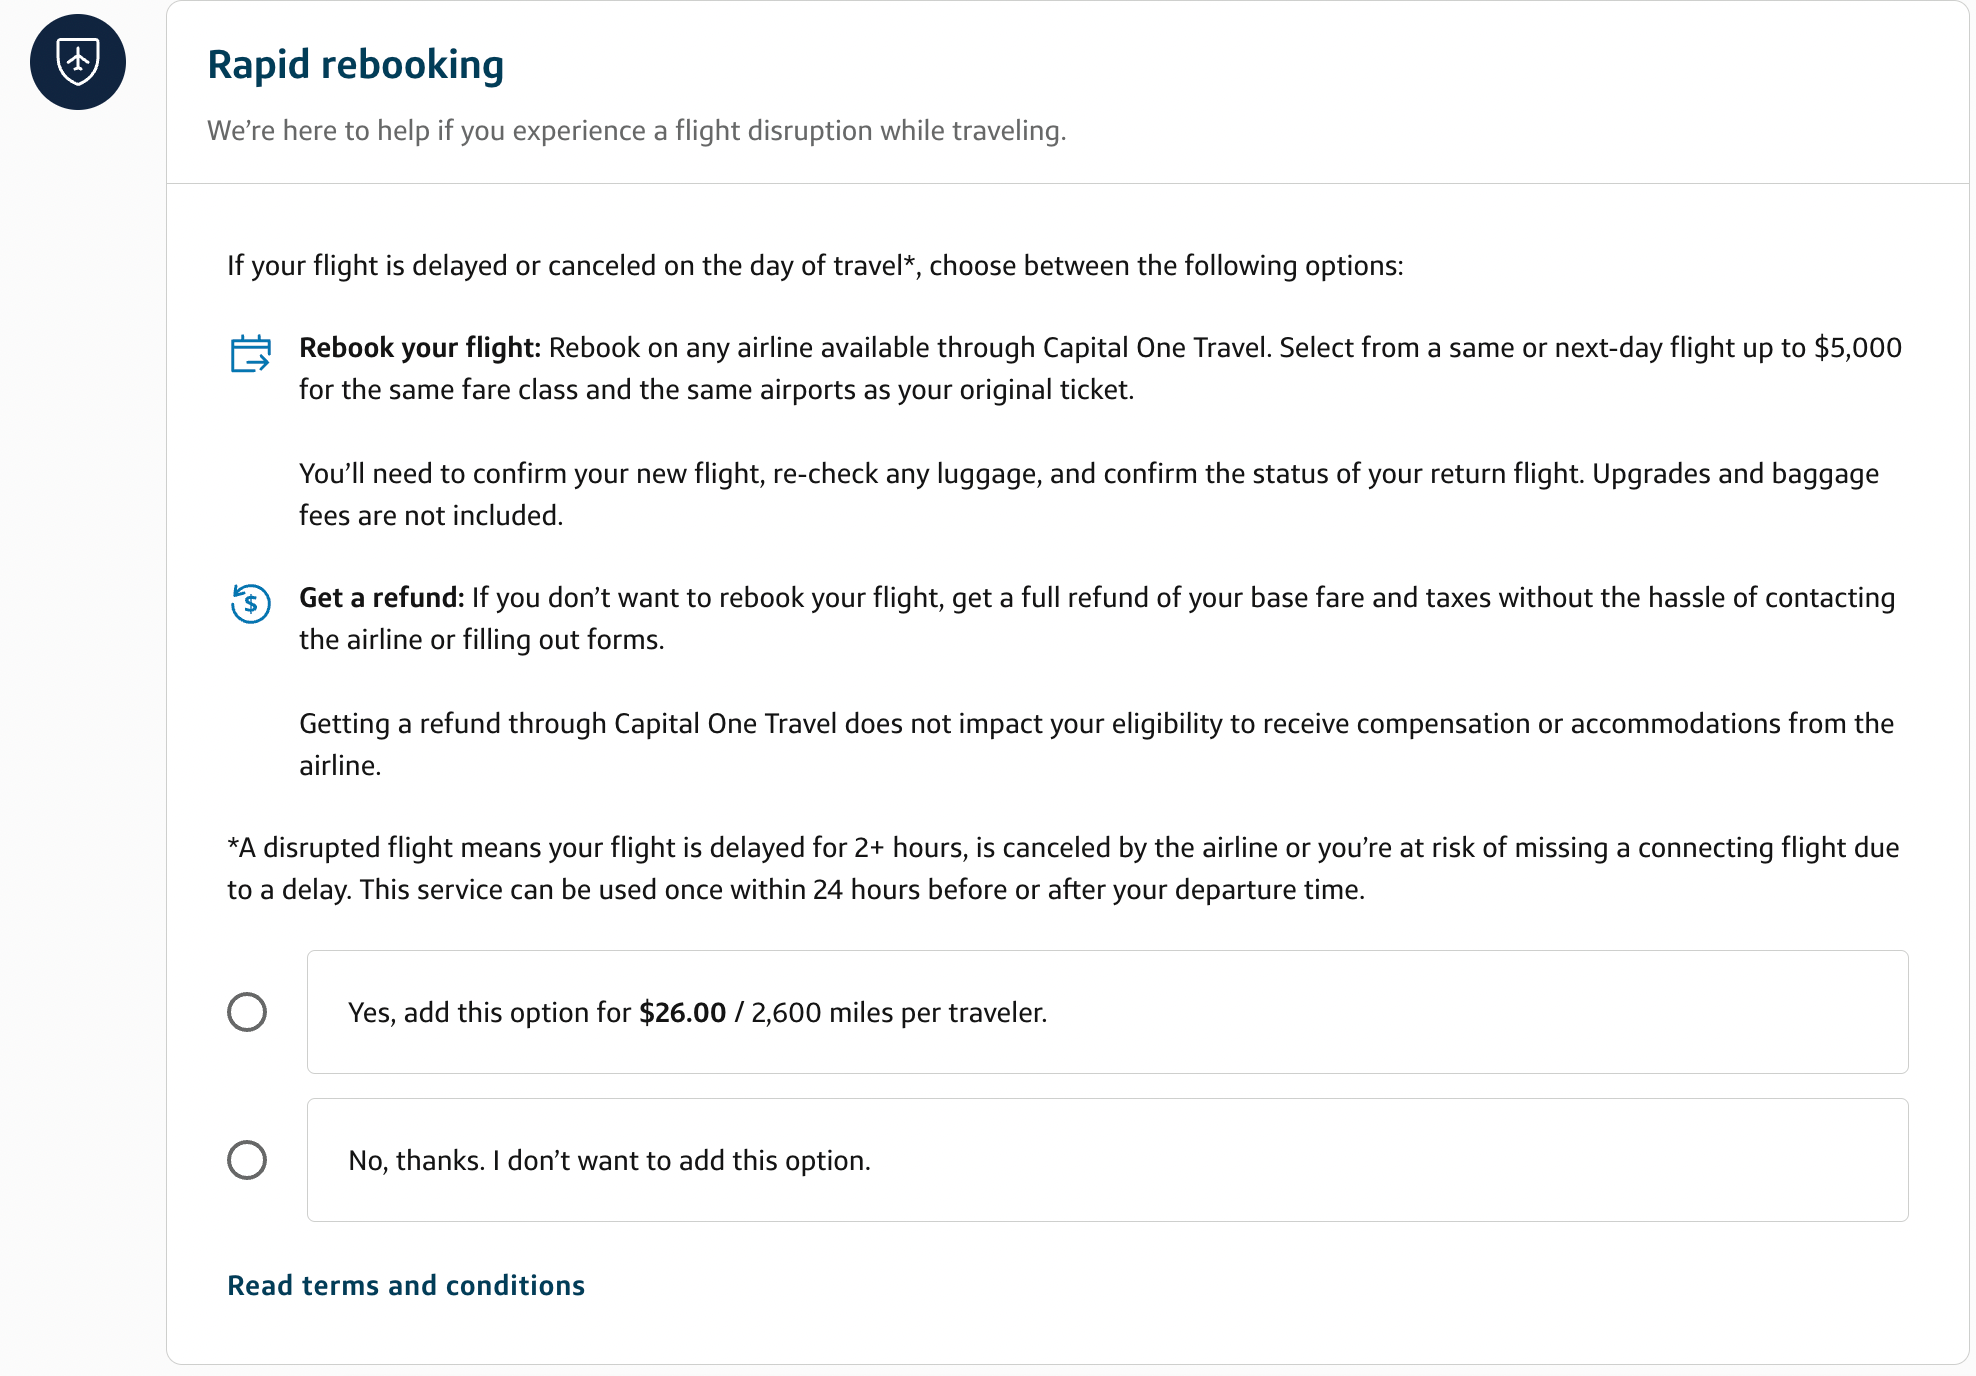This screenshot has height=1376, width=1976.
Task: Click the flight disruption subtitle text
Action: [636, 130]
